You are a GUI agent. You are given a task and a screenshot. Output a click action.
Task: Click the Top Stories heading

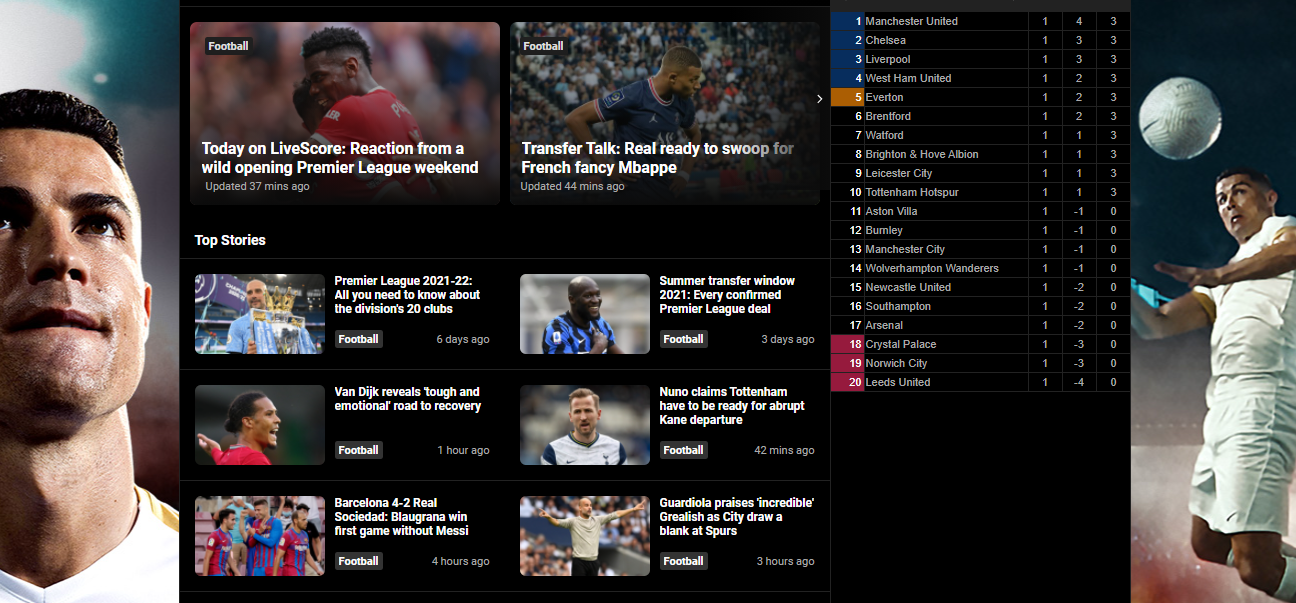[230, 240]
